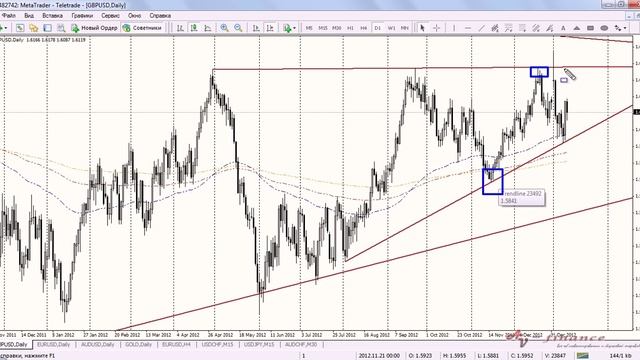The height and width of the screenshot is (360, 640).
Task: Select the D1 timeframe
Action: (x=378, y=28)
